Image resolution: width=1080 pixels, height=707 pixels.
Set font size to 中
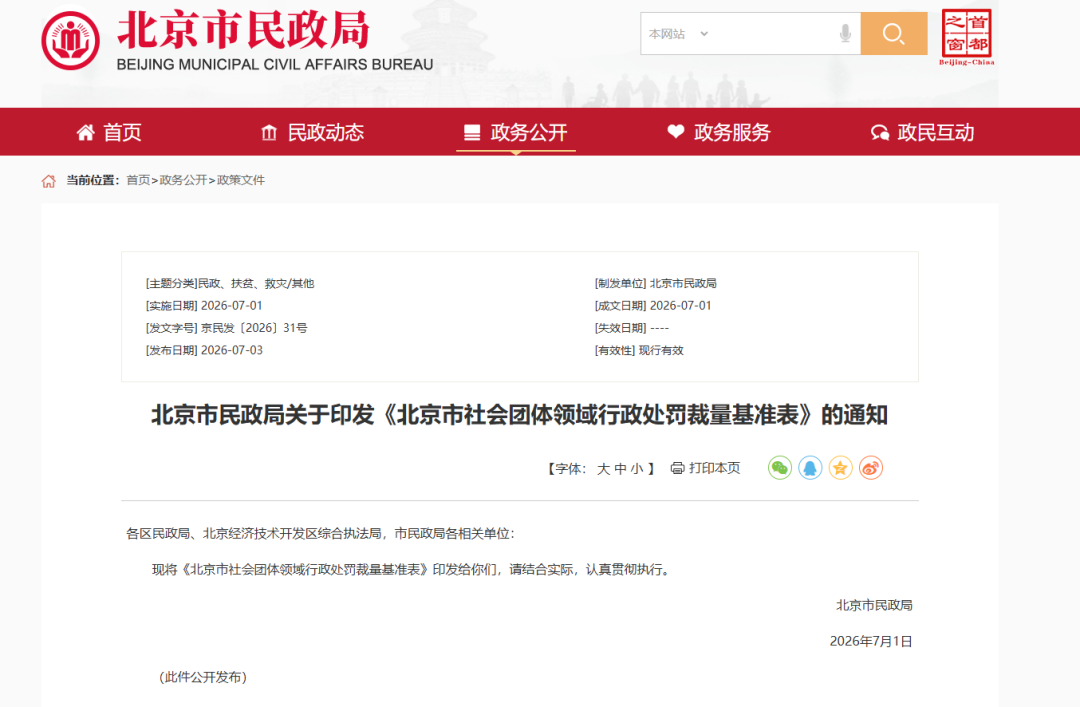pyautogui.click(x=621, y=469)
